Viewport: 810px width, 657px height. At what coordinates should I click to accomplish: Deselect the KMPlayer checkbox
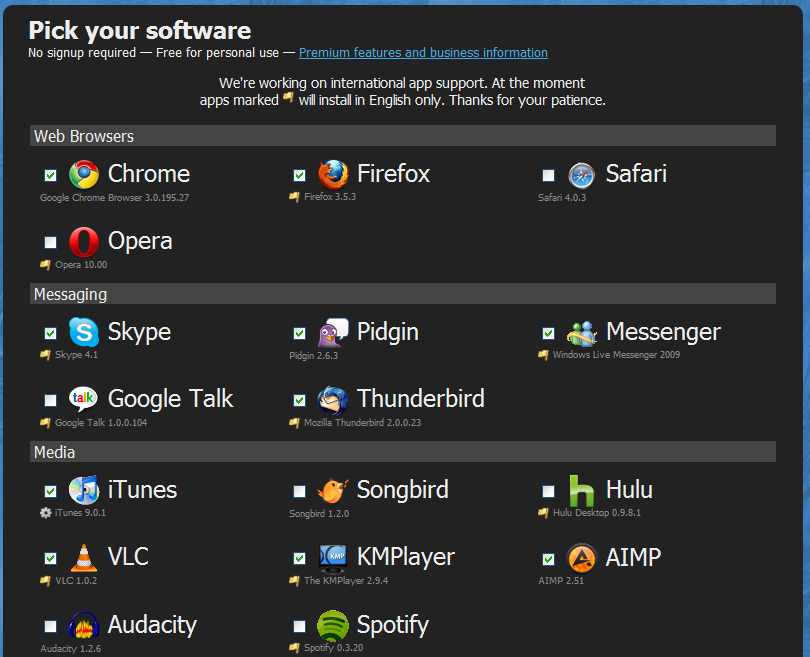pyautogui.click(x=300, y=558)
